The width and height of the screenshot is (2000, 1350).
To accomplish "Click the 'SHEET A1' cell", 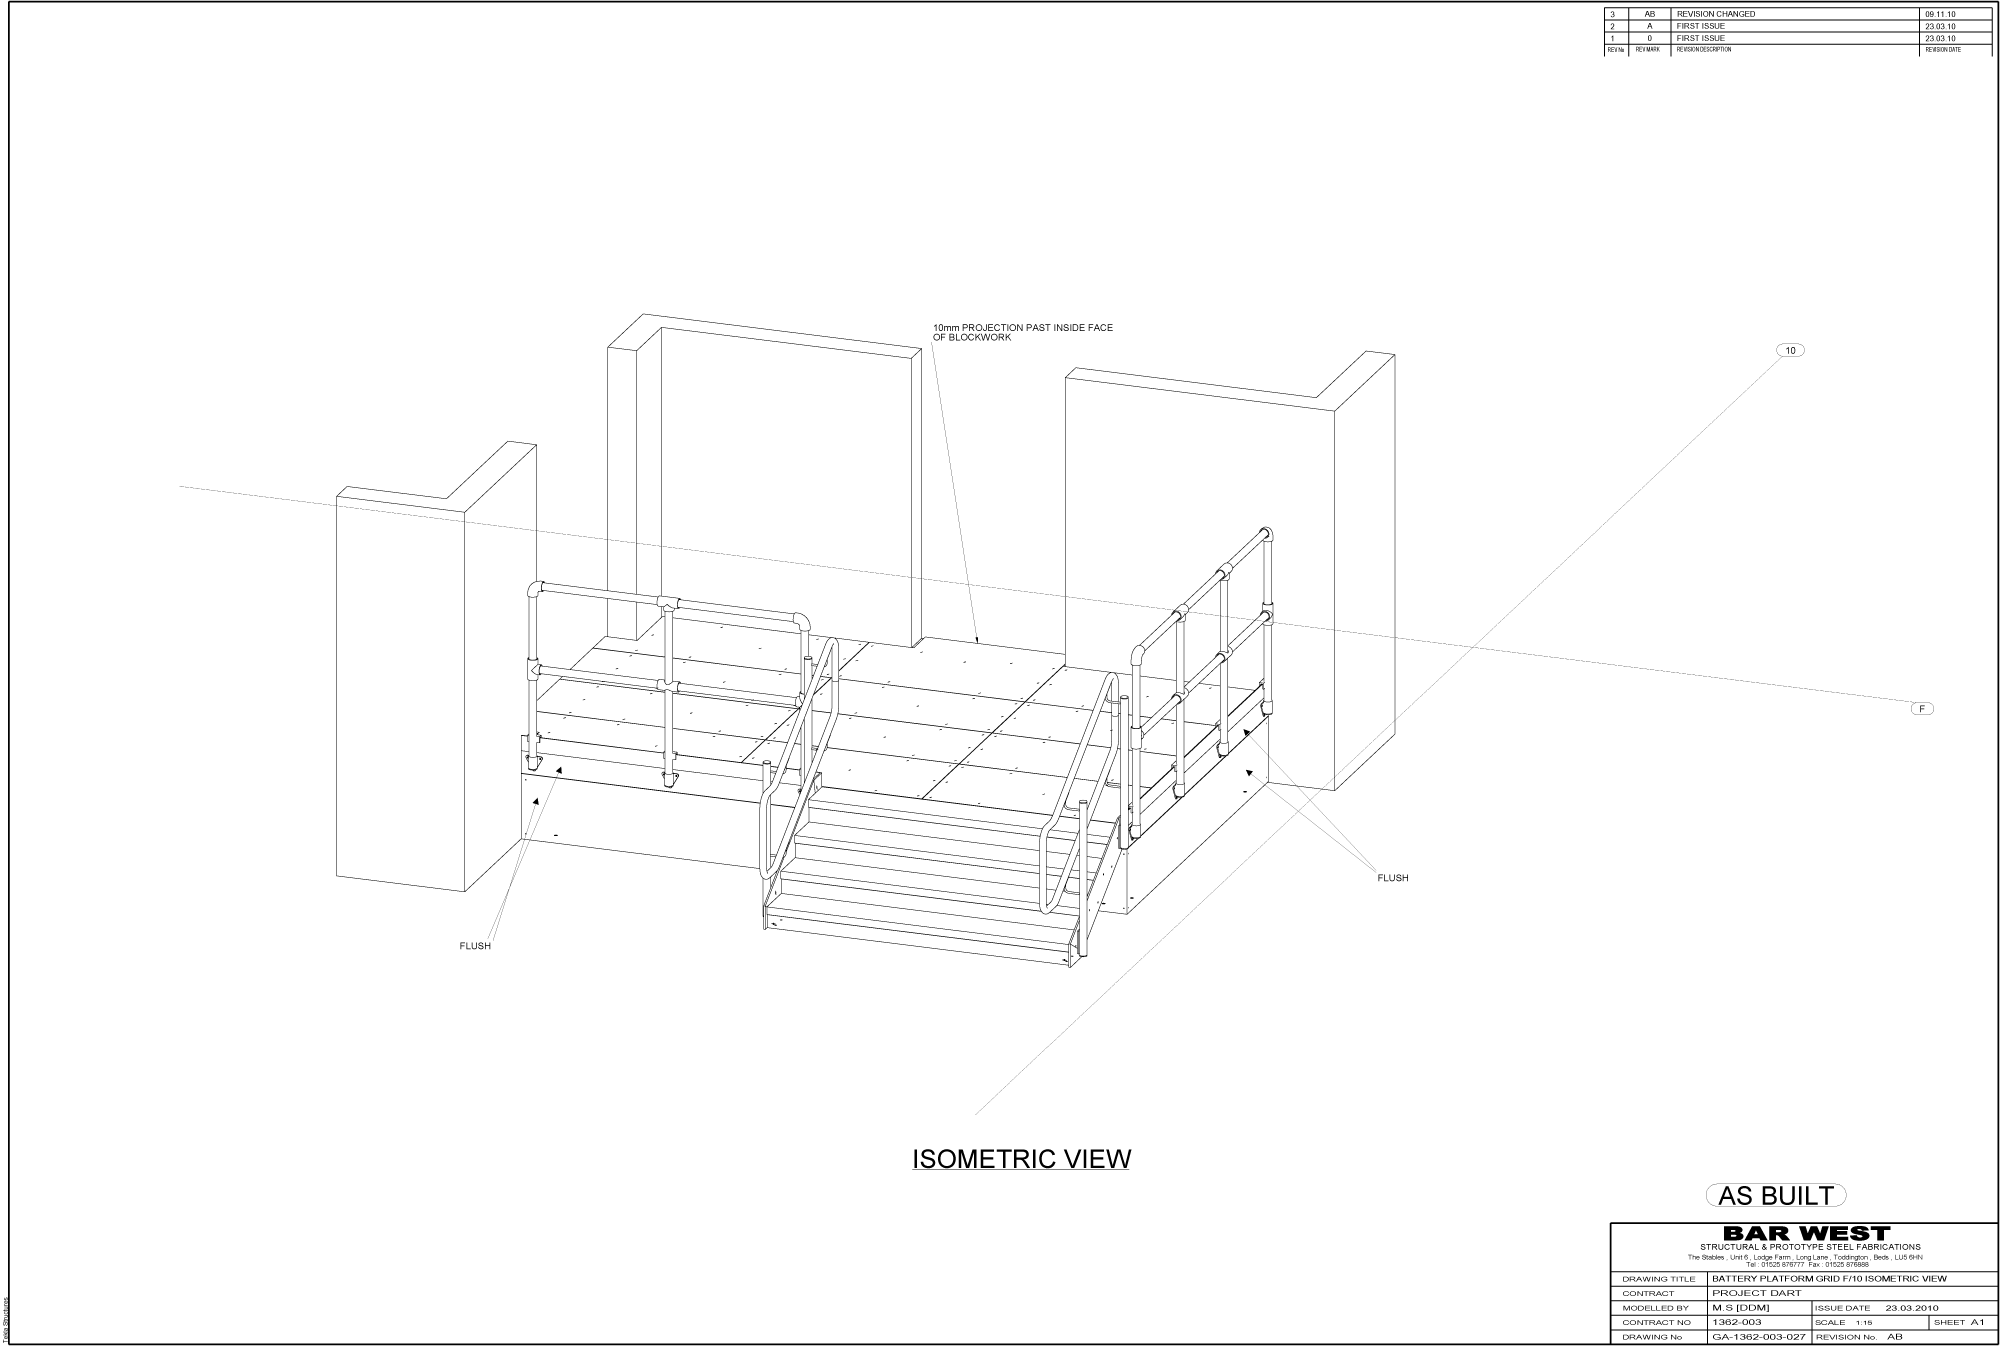I will tap(1963, 1323).
